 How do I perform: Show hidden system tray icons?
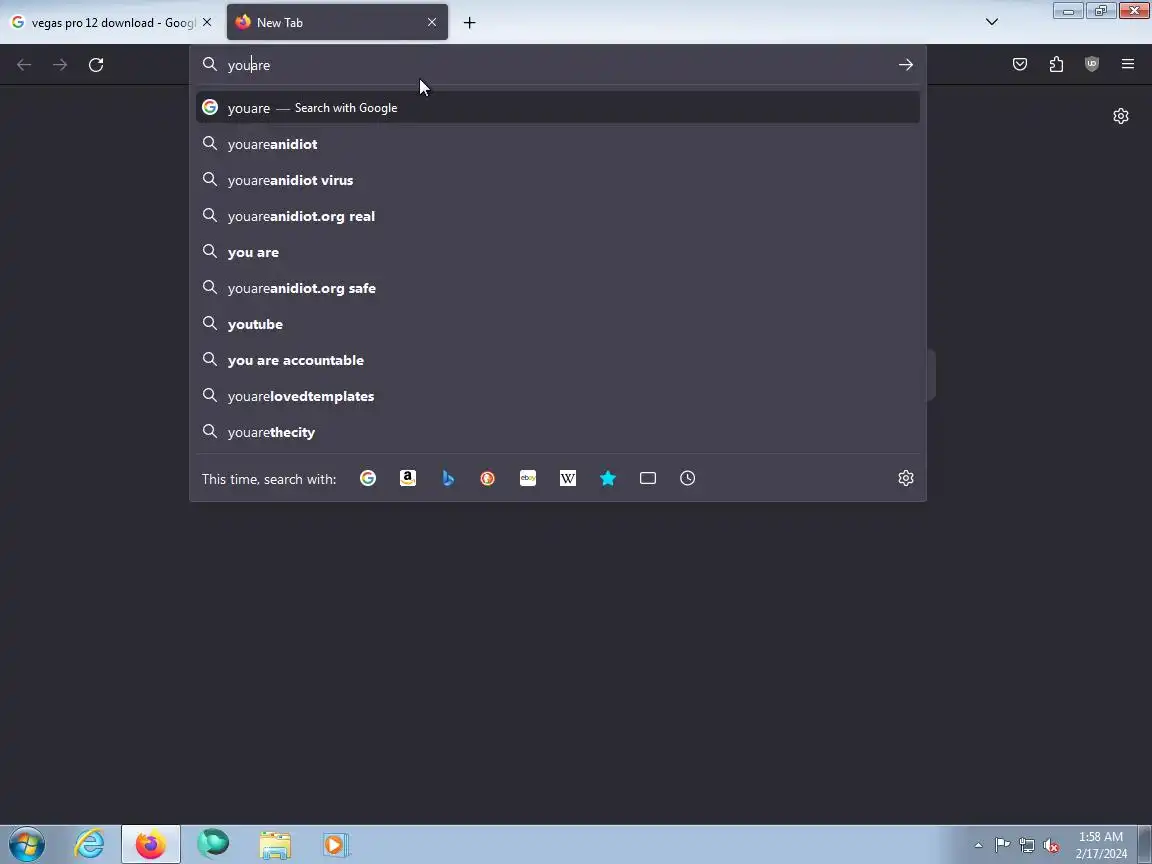click(978, 846)
